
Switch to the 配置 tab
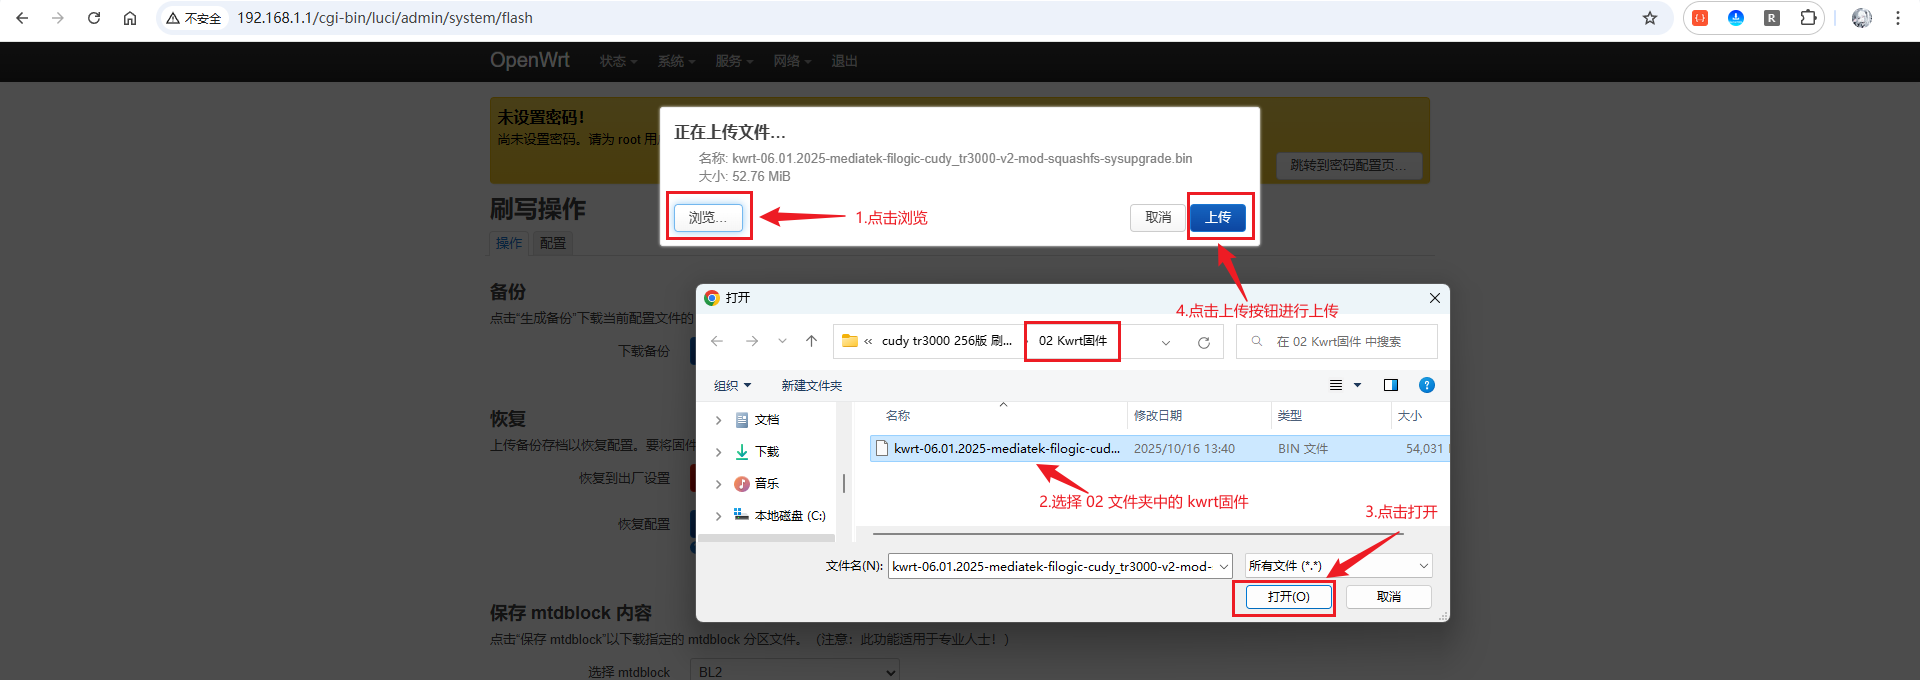point(553,243)
